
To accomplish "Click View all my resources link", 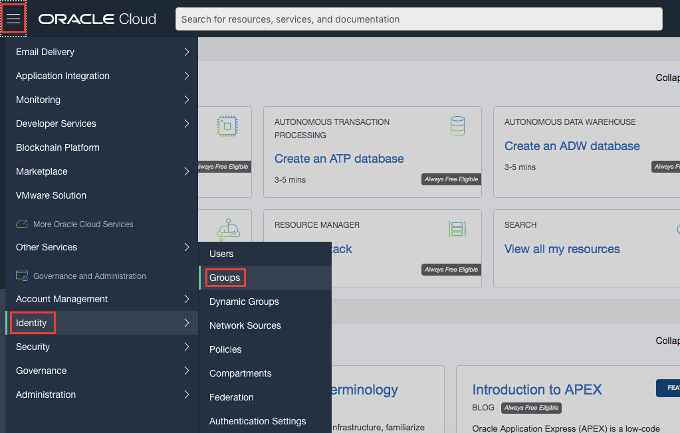I will point(562,249).
